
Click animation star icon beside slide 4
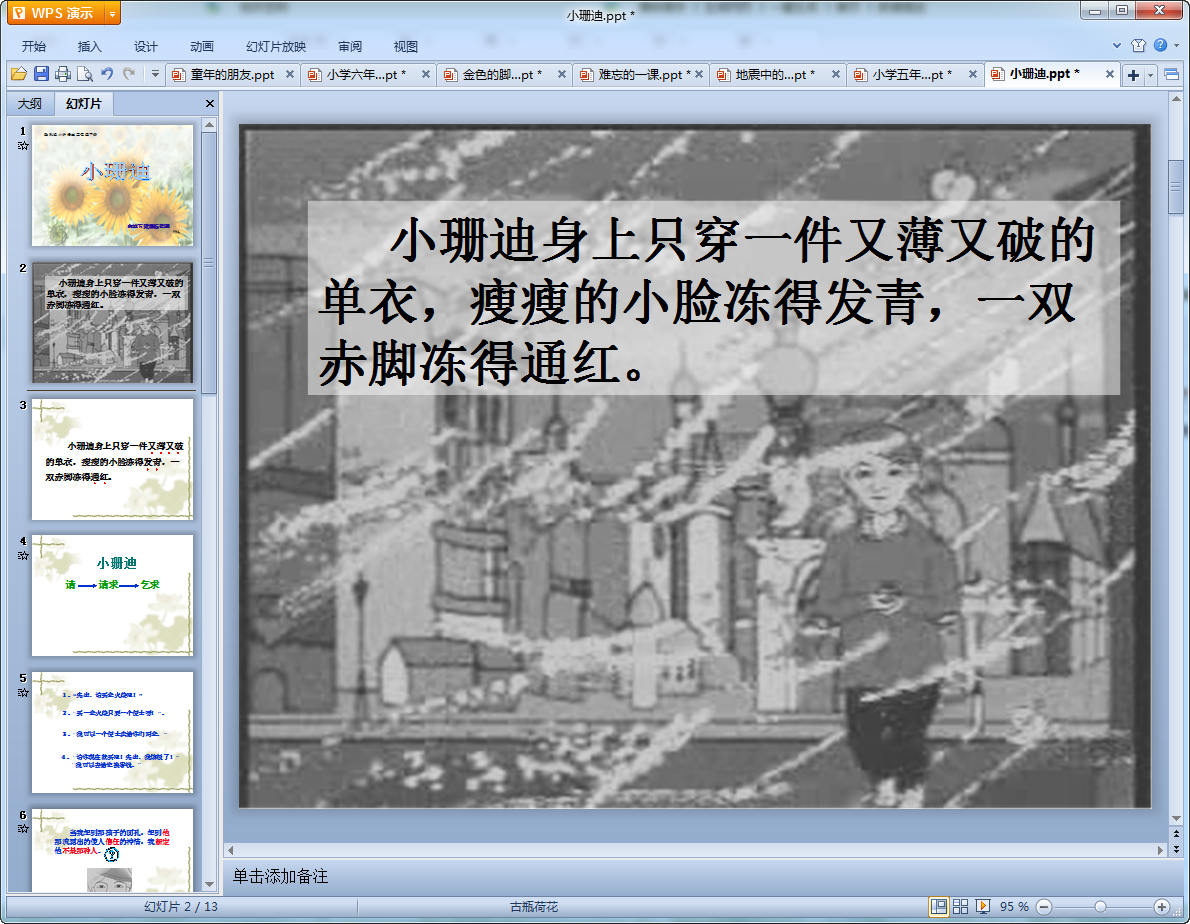click(x=23, y=555)
